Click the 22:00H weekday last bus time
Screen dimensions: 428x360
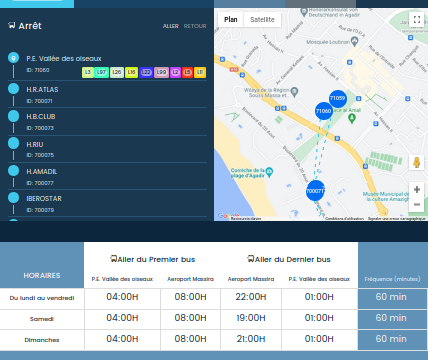click(251, 297)
